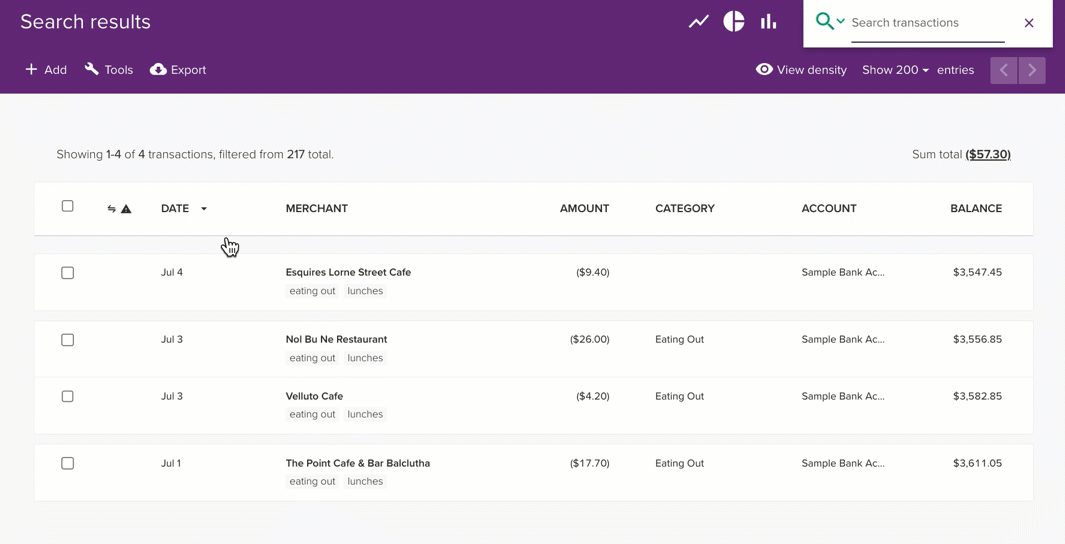Click the Sum total ($57.30) link
Viewport: 1065px width, 544px height.
[988, 154]
